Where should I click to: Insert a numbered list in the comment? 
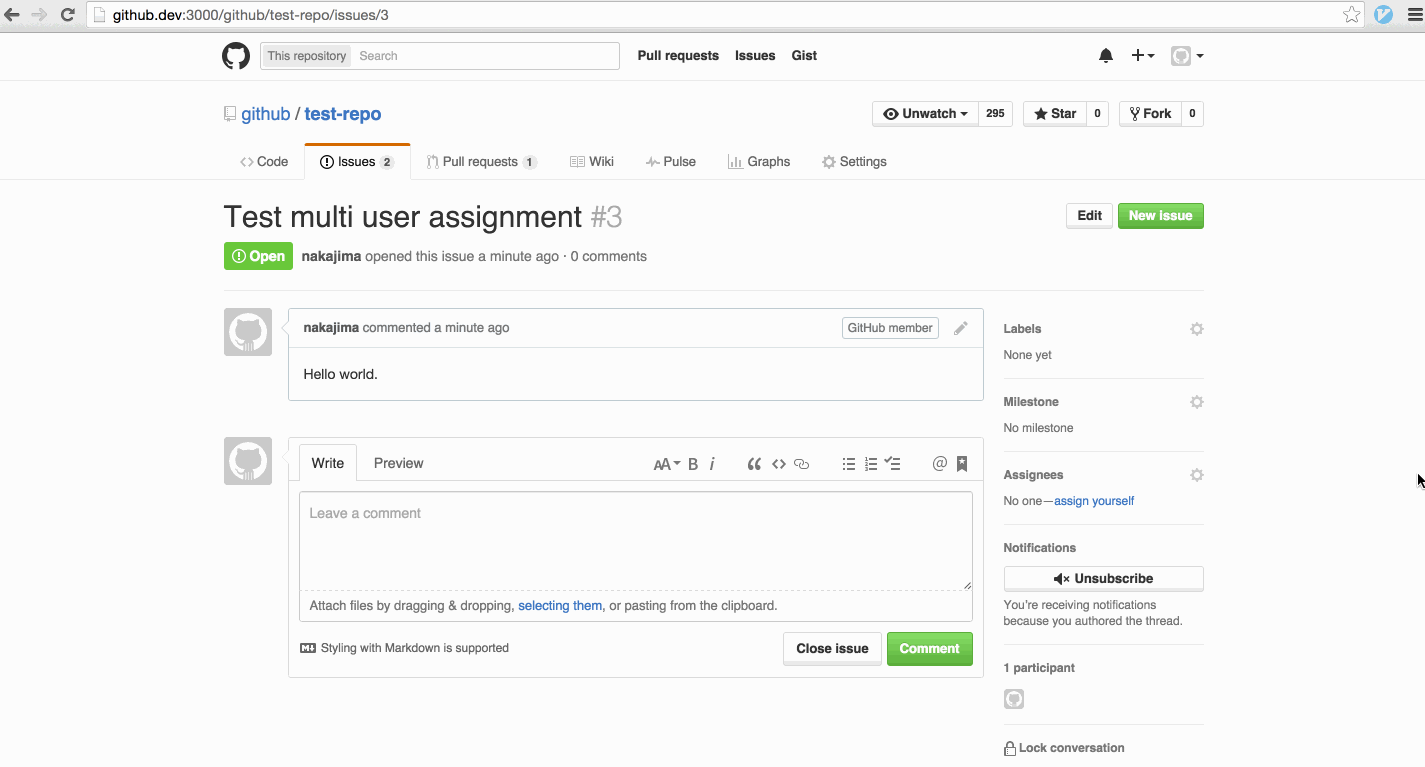[870, 463]
